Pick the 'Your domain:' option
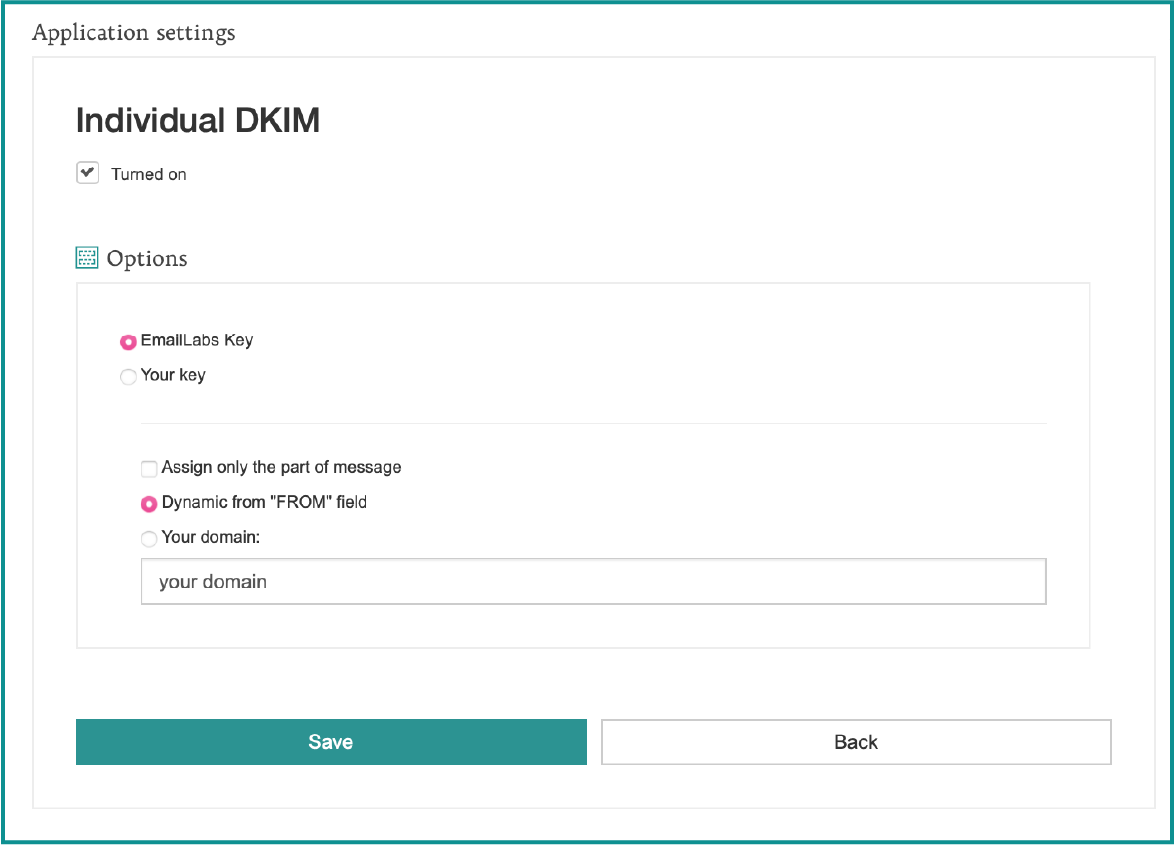 click(x=148, y=538)
